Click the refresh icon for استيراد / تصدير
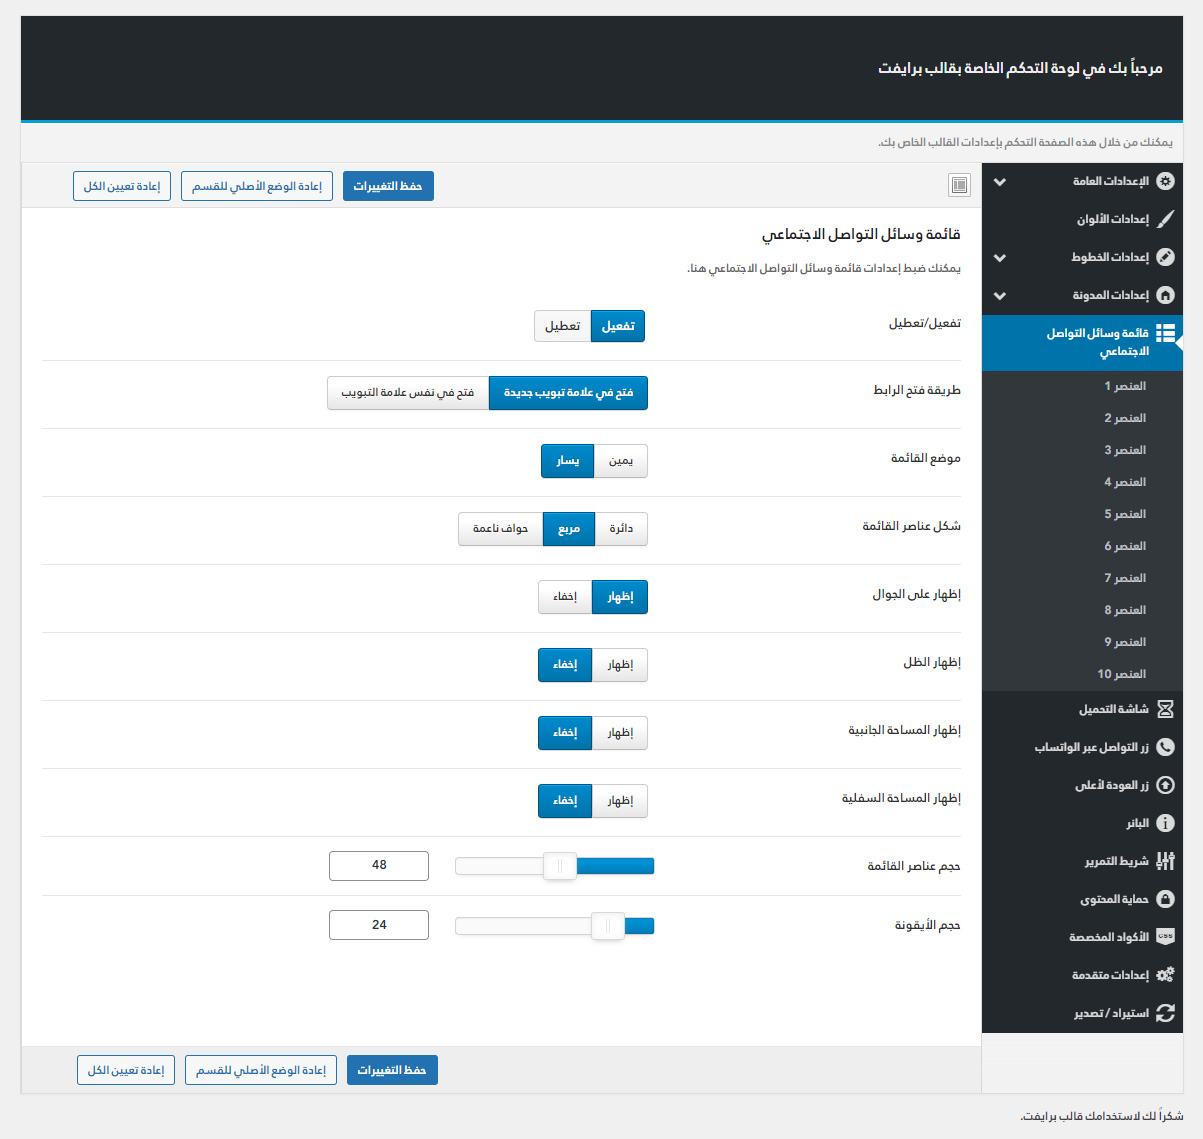This screenshot has height=1139, width=1203. (1165, 1013)
